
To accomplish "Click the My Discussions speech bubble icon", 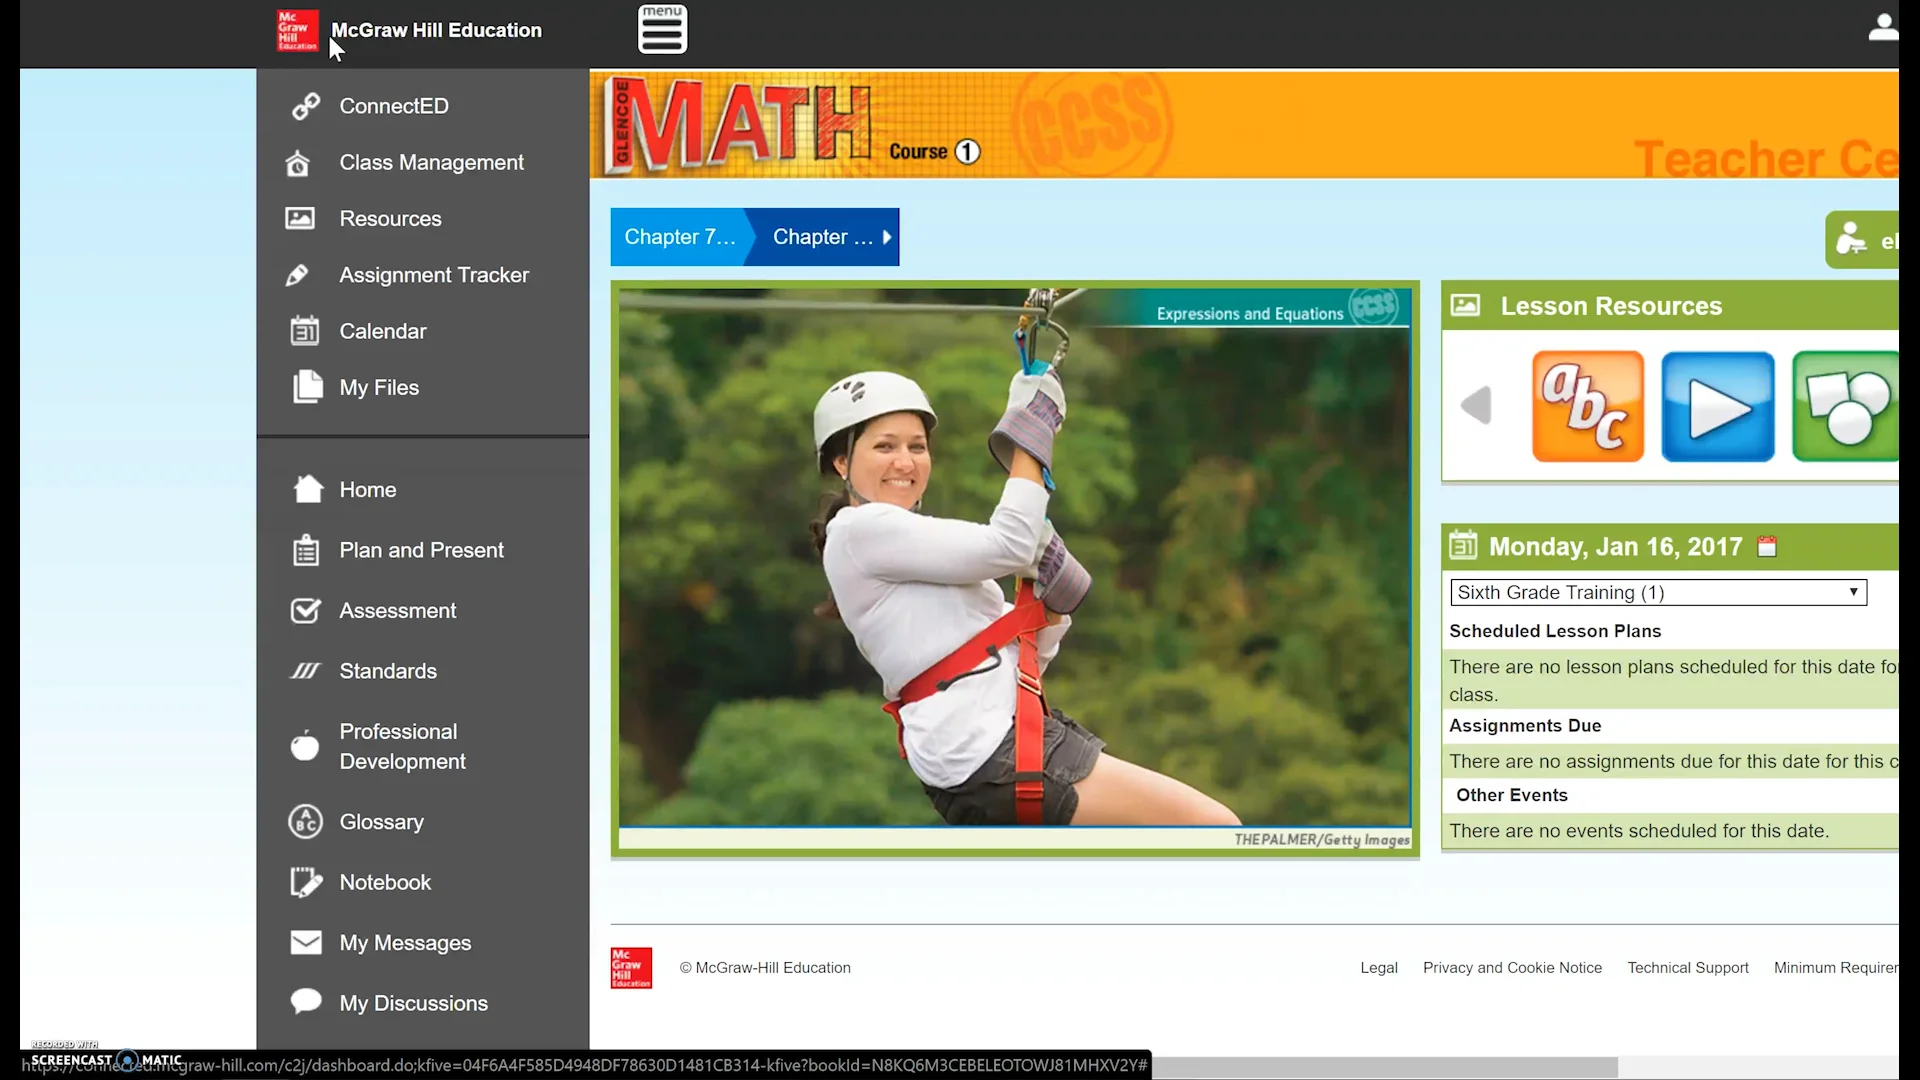I will tap(306, 1001).
